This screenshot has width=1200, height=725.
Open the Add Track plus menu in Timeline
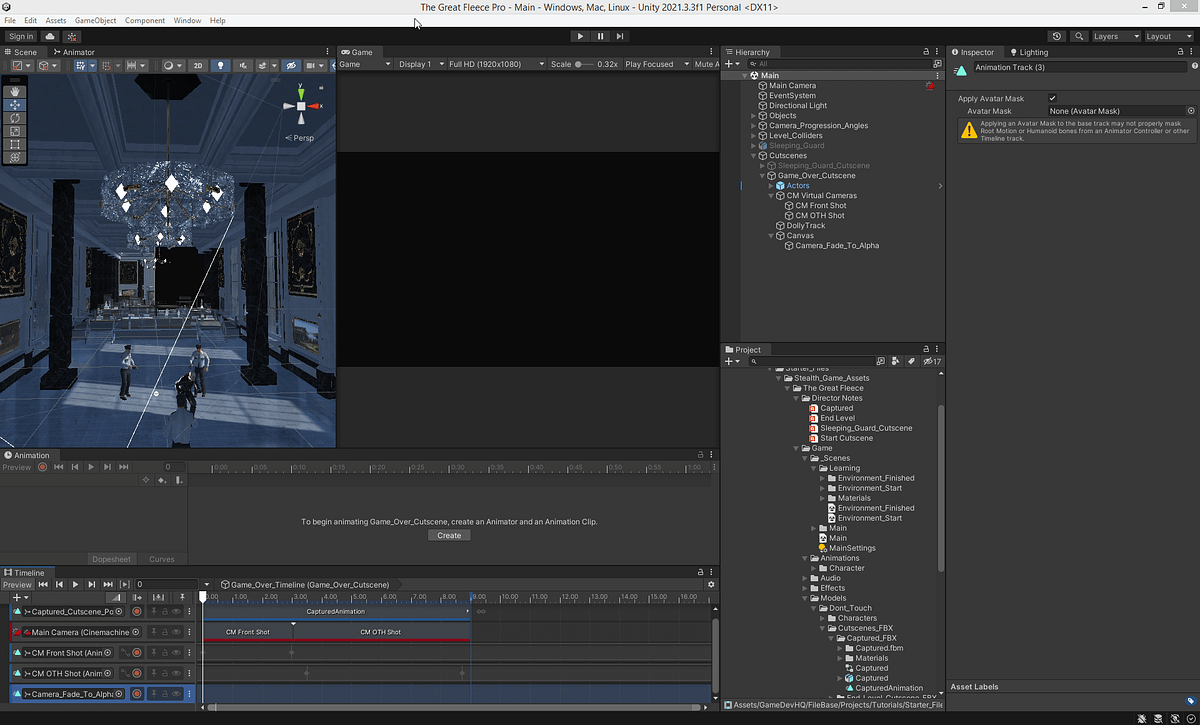(x=16, y=597)
